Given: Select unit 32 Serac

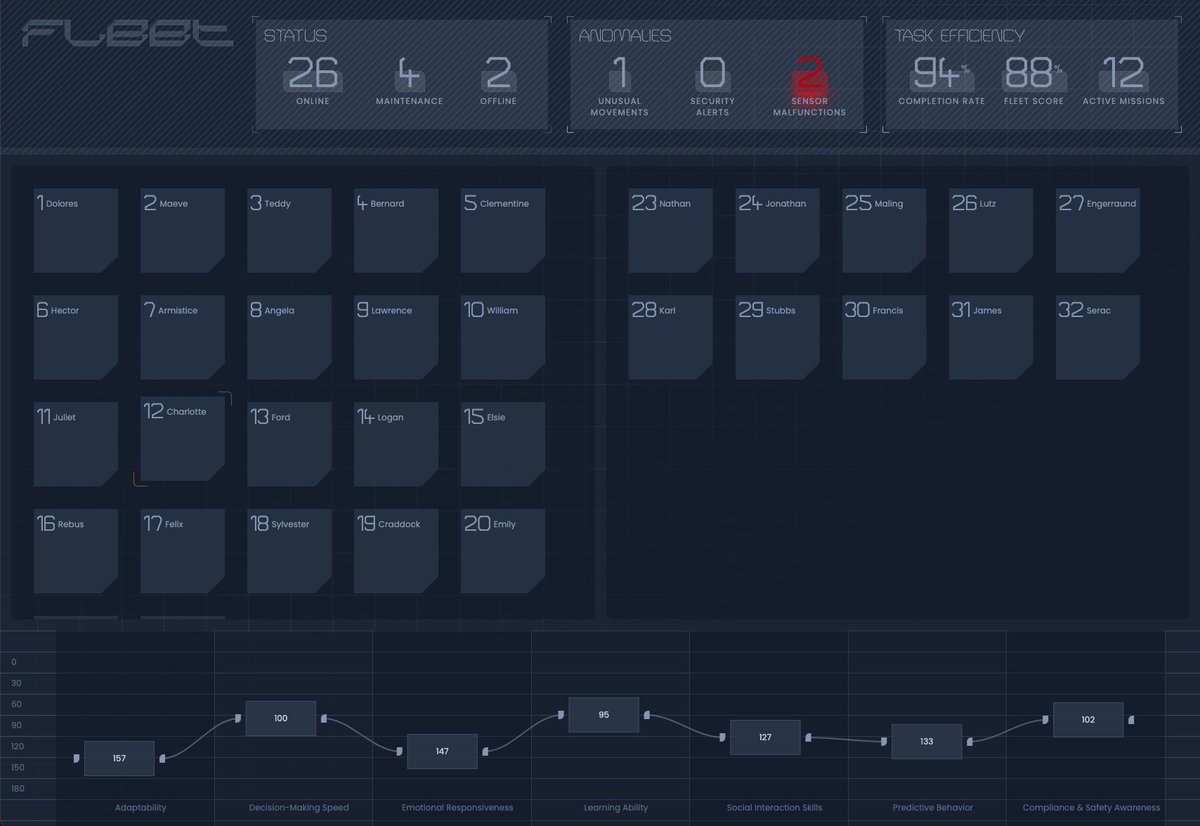Looking at the screenshot, I should coord(1098,337).
